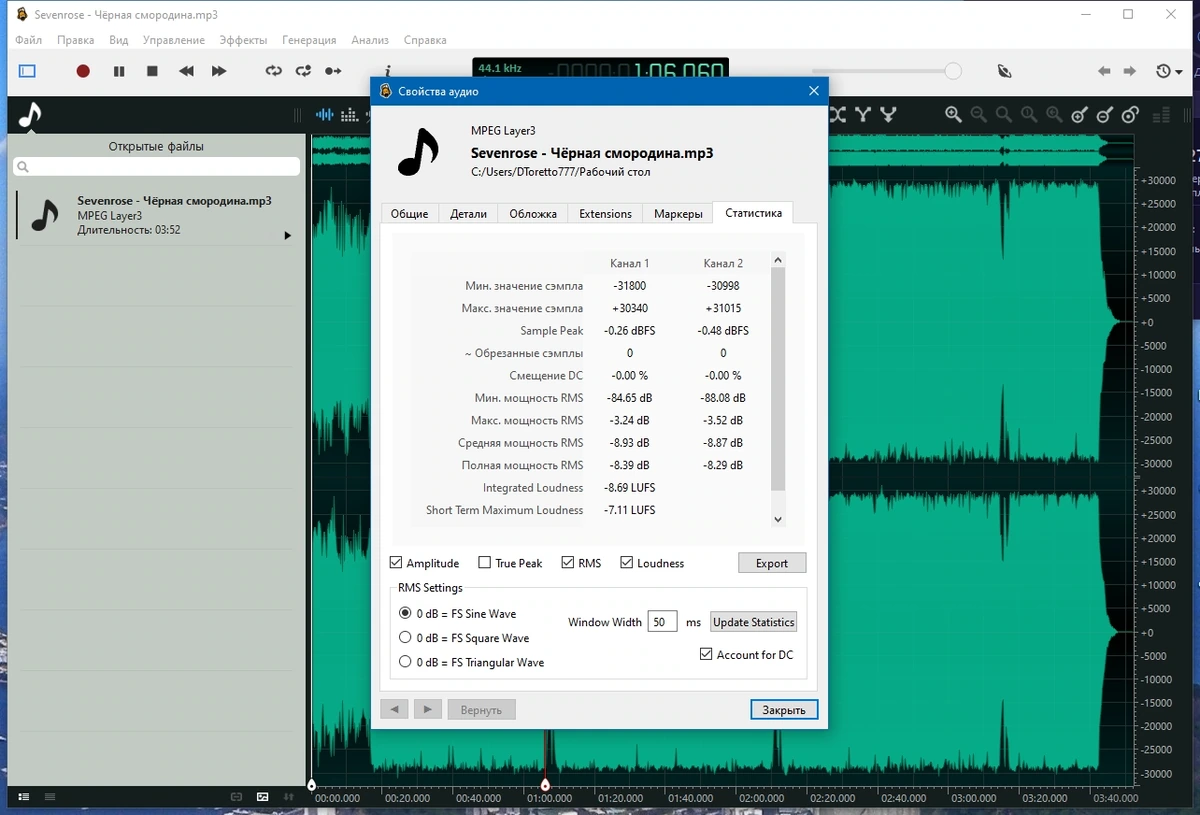Click the zoom in magnifier icon
The height and width of the screenshot is (815, 1200).
(954, 115)
